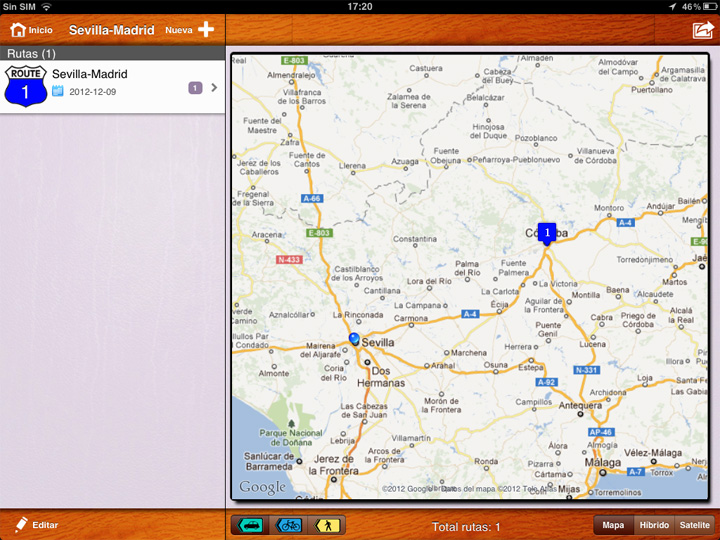Image resolution: width=720 pixels, height=540 pixels.
Task: Toggle pedestrian walking mode
Action: [326, 525]
